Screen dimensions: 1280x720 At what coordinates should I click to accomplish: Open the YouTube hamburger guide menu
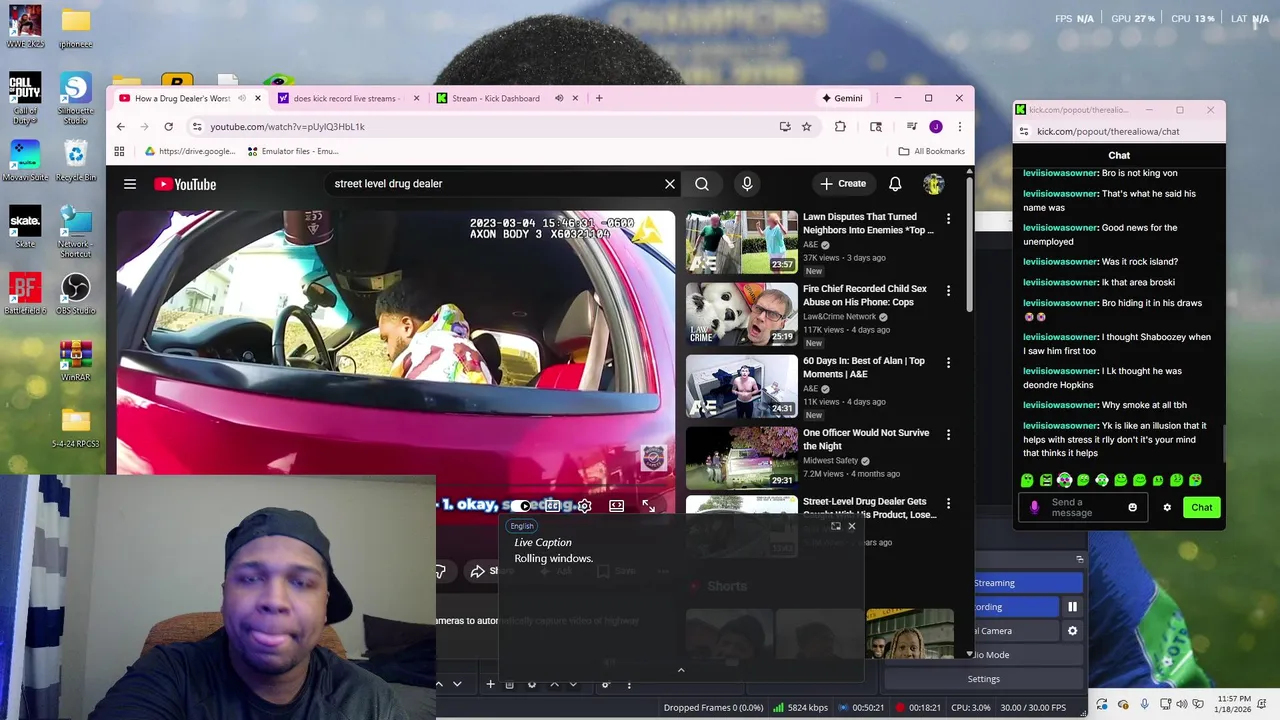click(x=130, y=184)
